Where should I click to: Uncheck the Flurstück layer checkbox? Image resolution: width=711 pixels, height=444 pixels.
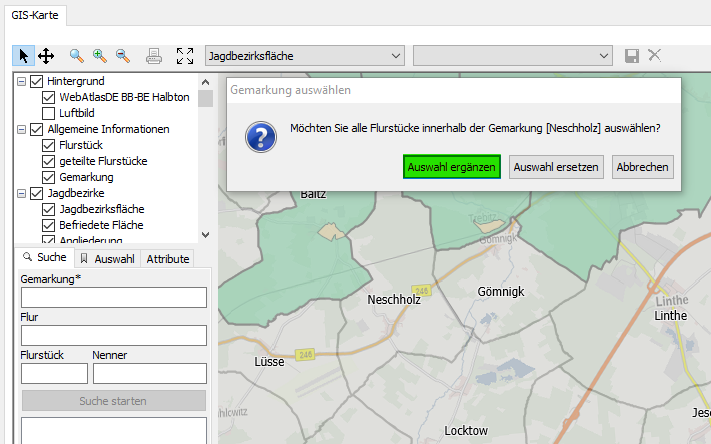(49, 145)
